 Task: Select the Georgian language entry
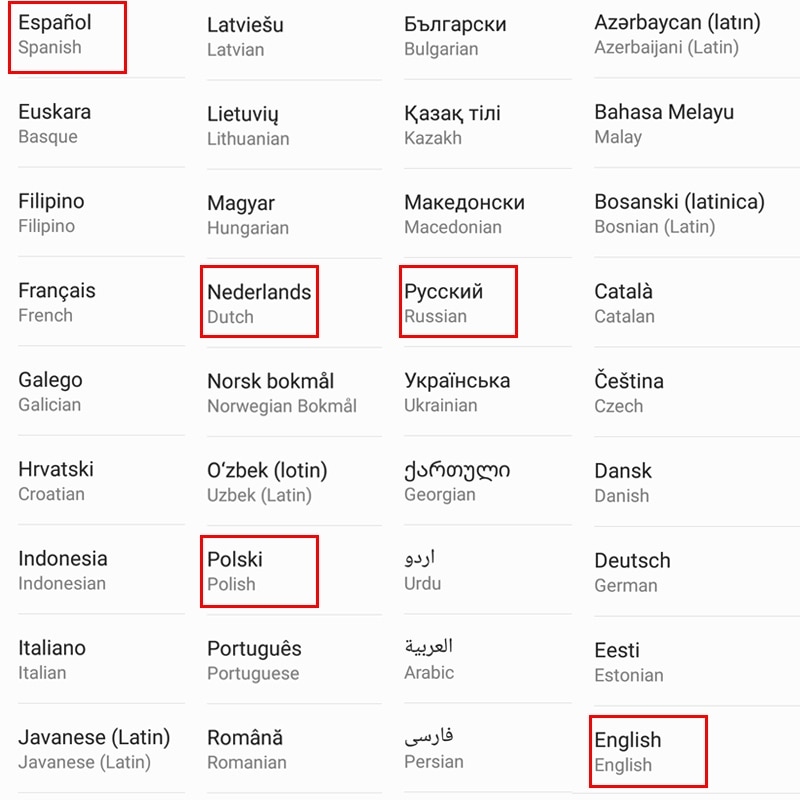pyautogui.click(x=488, y=481)
